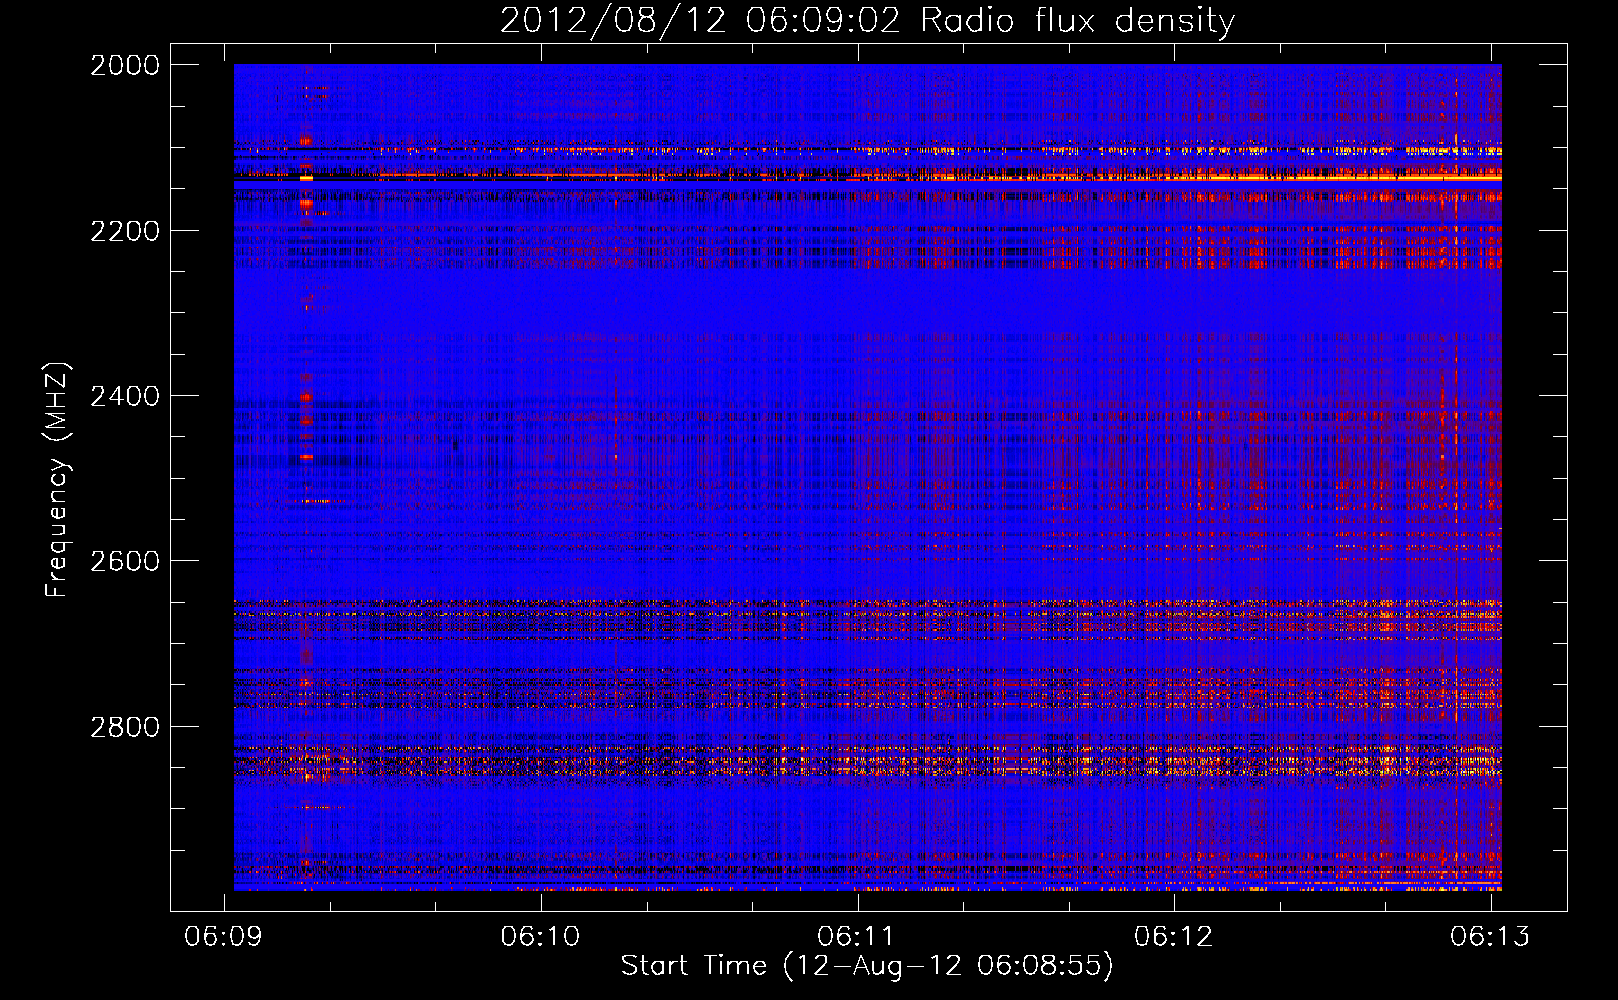Click the 06:12 time tick label

[1174, 936]
